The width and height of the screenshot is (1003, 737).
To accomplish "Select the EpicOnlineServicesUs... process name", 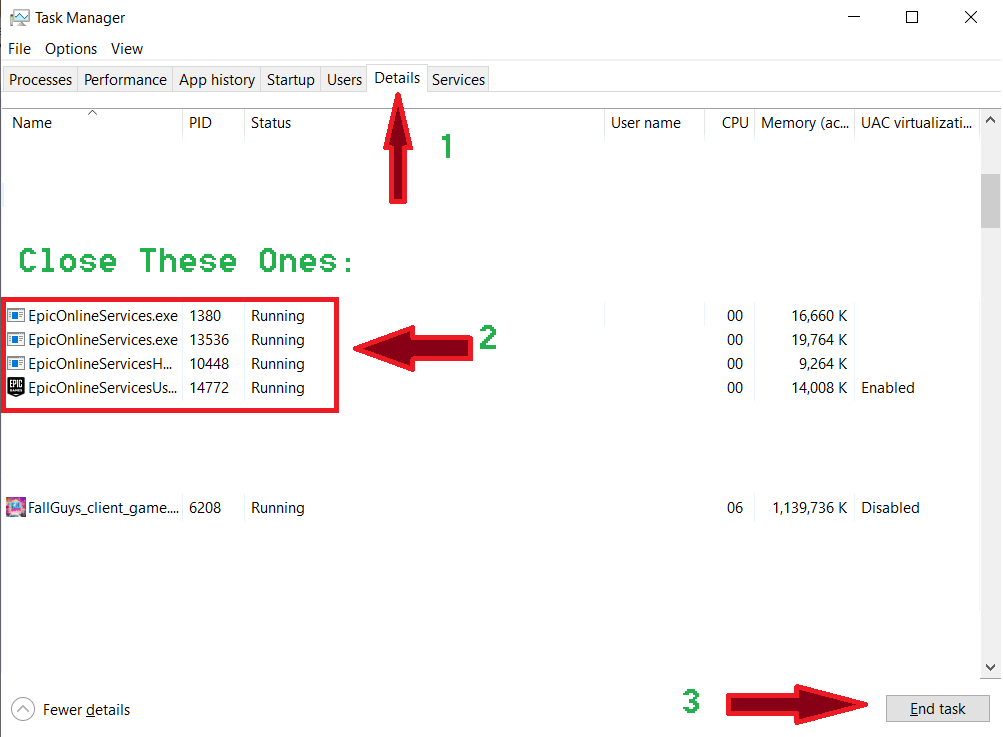I will pyautogui.click(x=103, y=388).
